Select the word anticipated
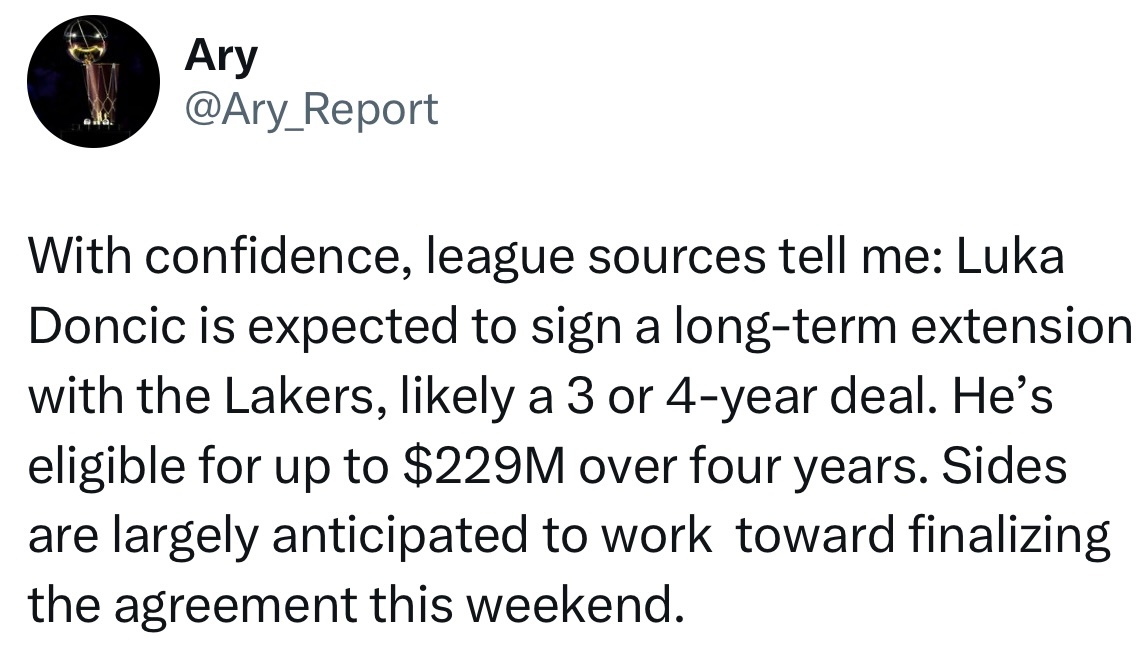Viewport: 1143px width, 653px height. click(399, 536)
